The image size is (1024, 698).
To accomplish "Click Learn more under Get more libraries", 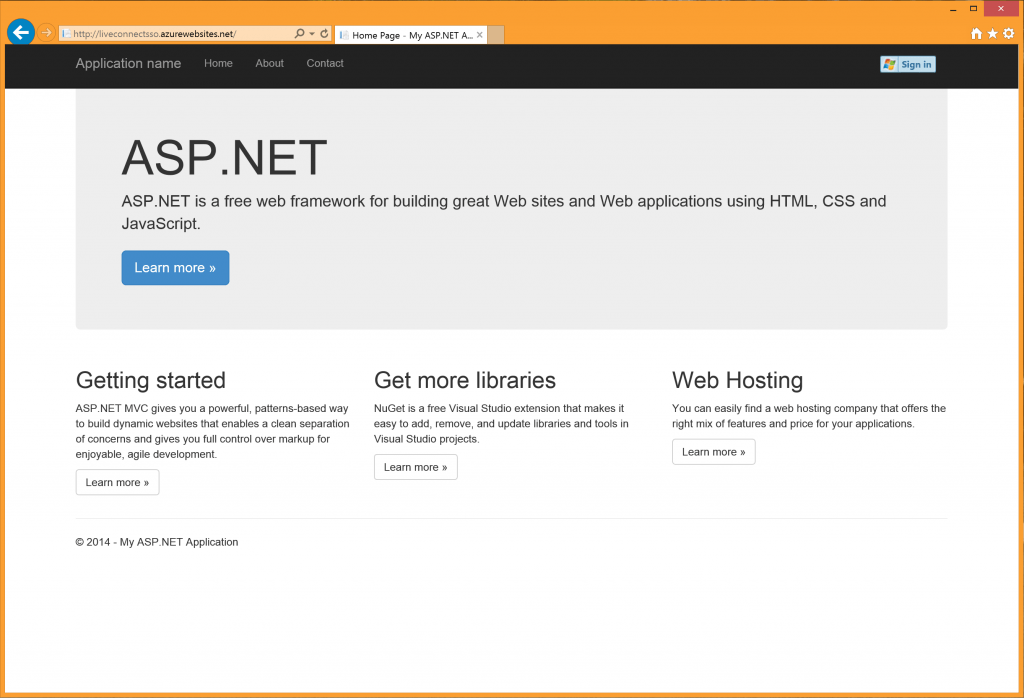I will (x=416, y=468).
